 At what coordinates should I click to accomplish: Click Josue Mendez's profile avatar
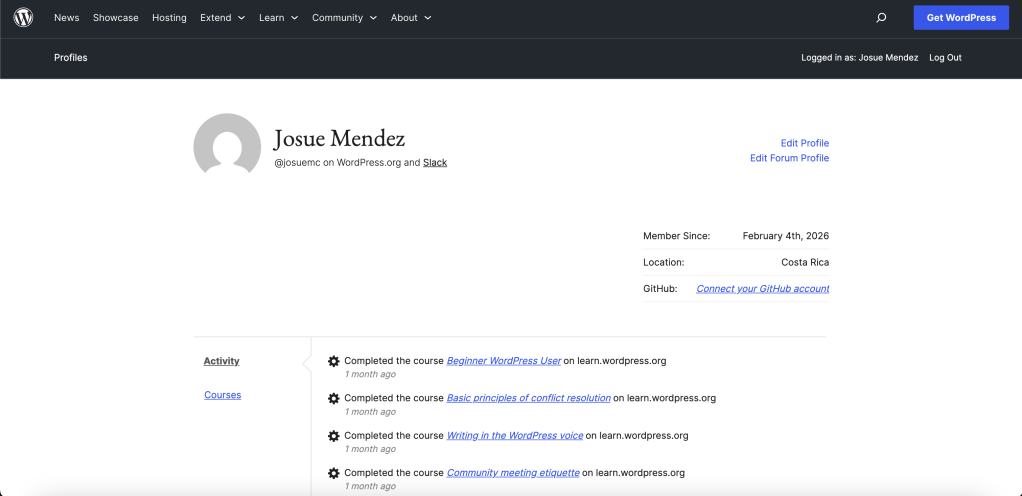point(227,146)
